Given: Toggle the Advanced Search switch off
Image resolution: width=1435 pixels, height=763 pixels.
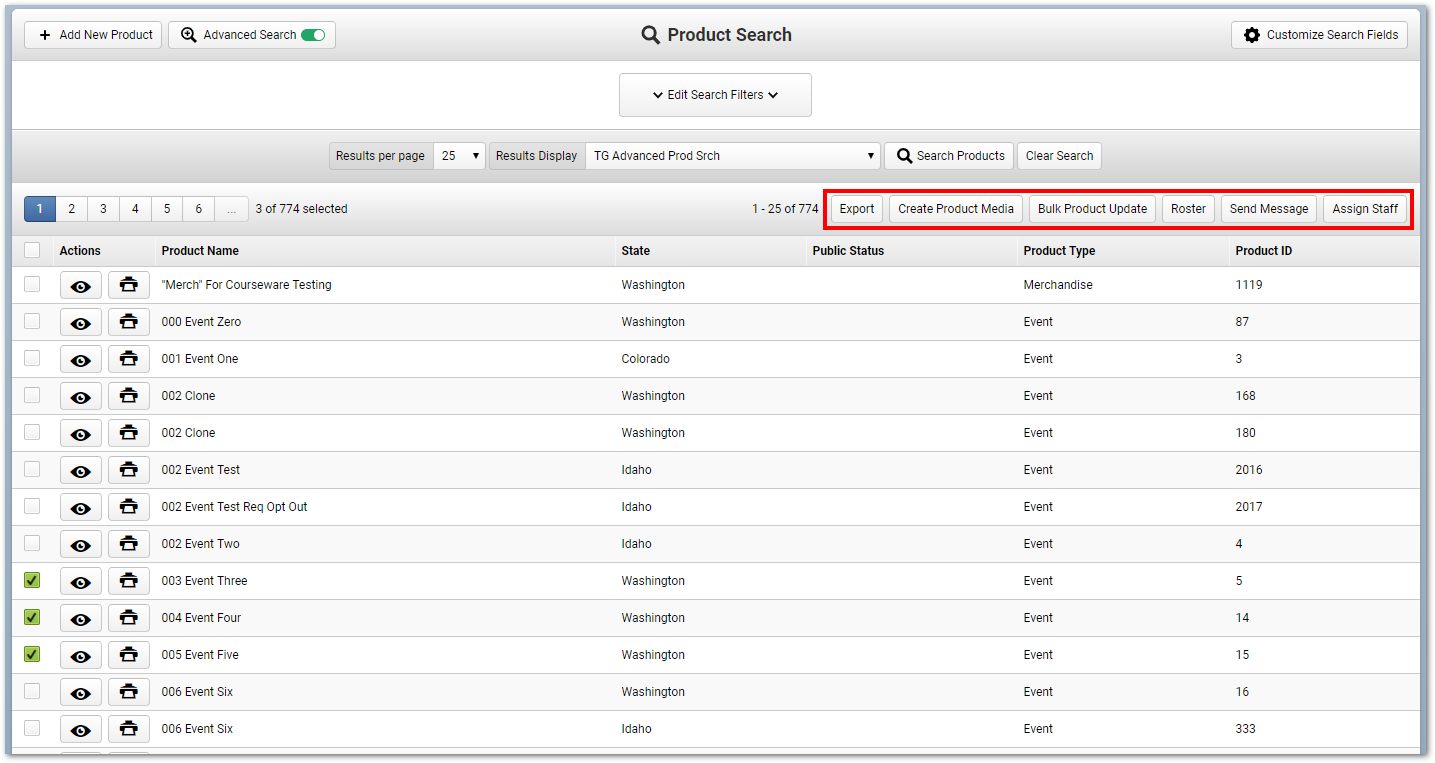Looking at the screenshot, I should (x=313, y=35).
